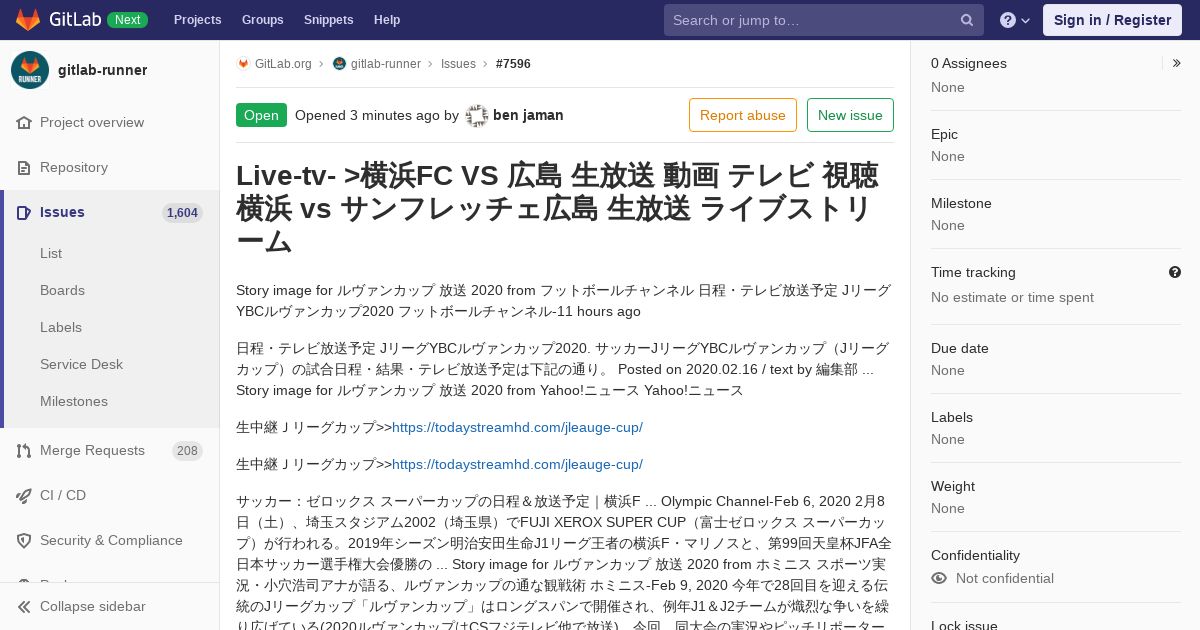Open Merge Requests
1200x630 pixels.
(x=92, y=450)
